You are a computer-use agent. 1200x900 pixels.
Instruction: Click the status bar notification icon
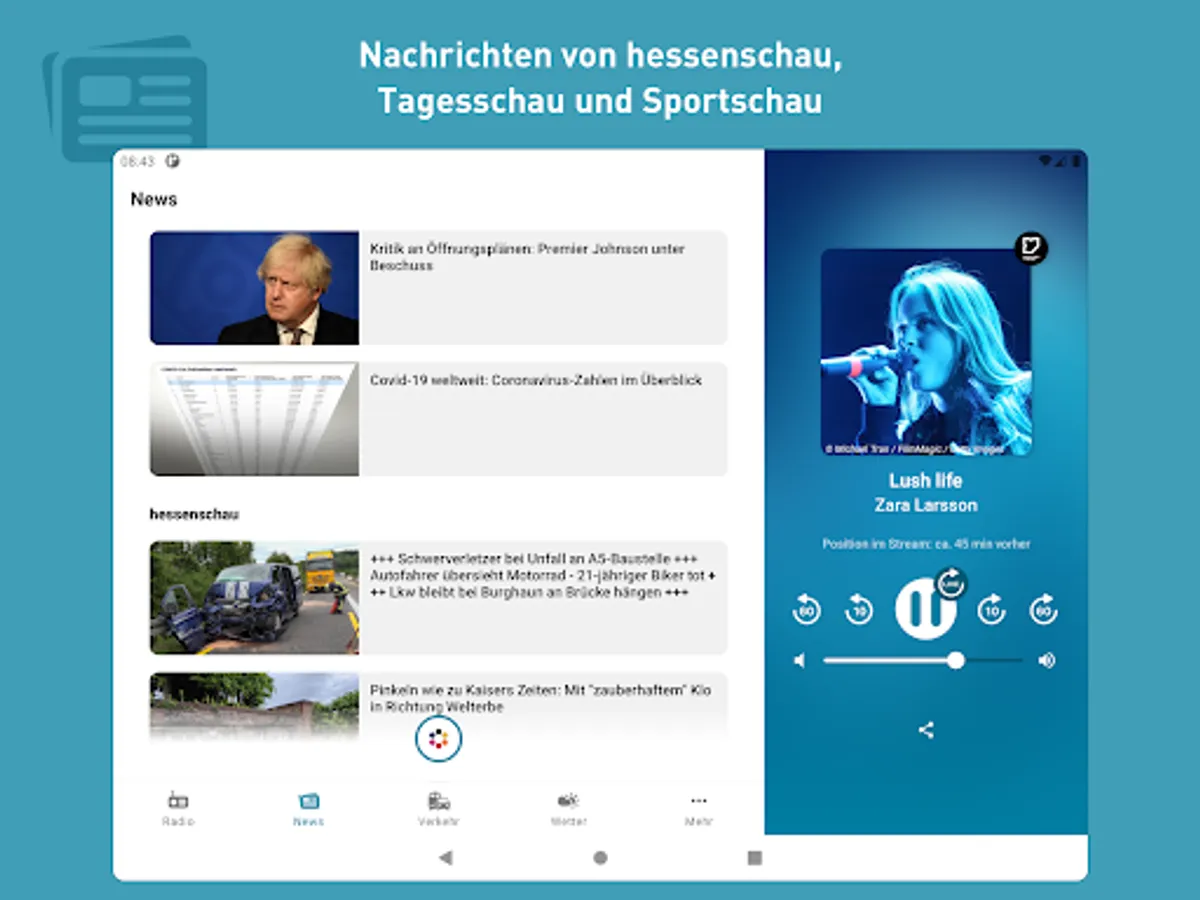172,160
